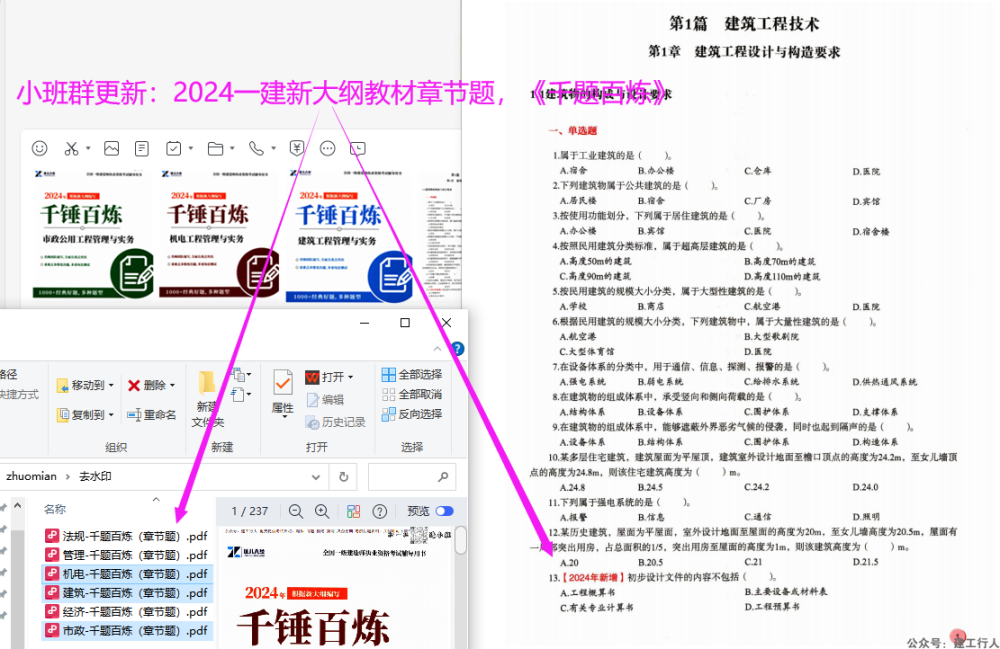
Task: Open chat history clock bubble icon
Action: (x=358, y=149)
